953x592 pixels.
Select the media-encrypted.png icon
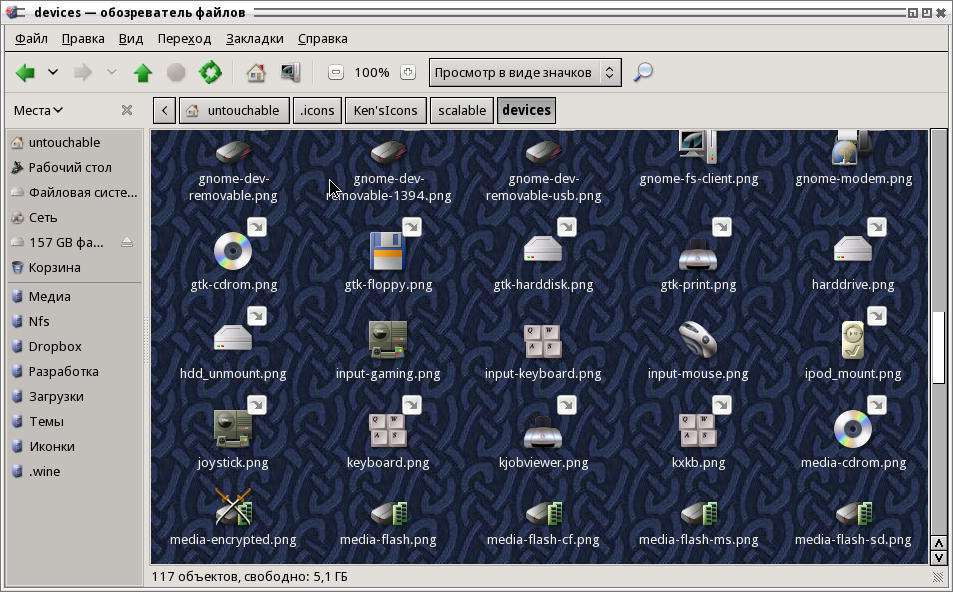[233, 507]
